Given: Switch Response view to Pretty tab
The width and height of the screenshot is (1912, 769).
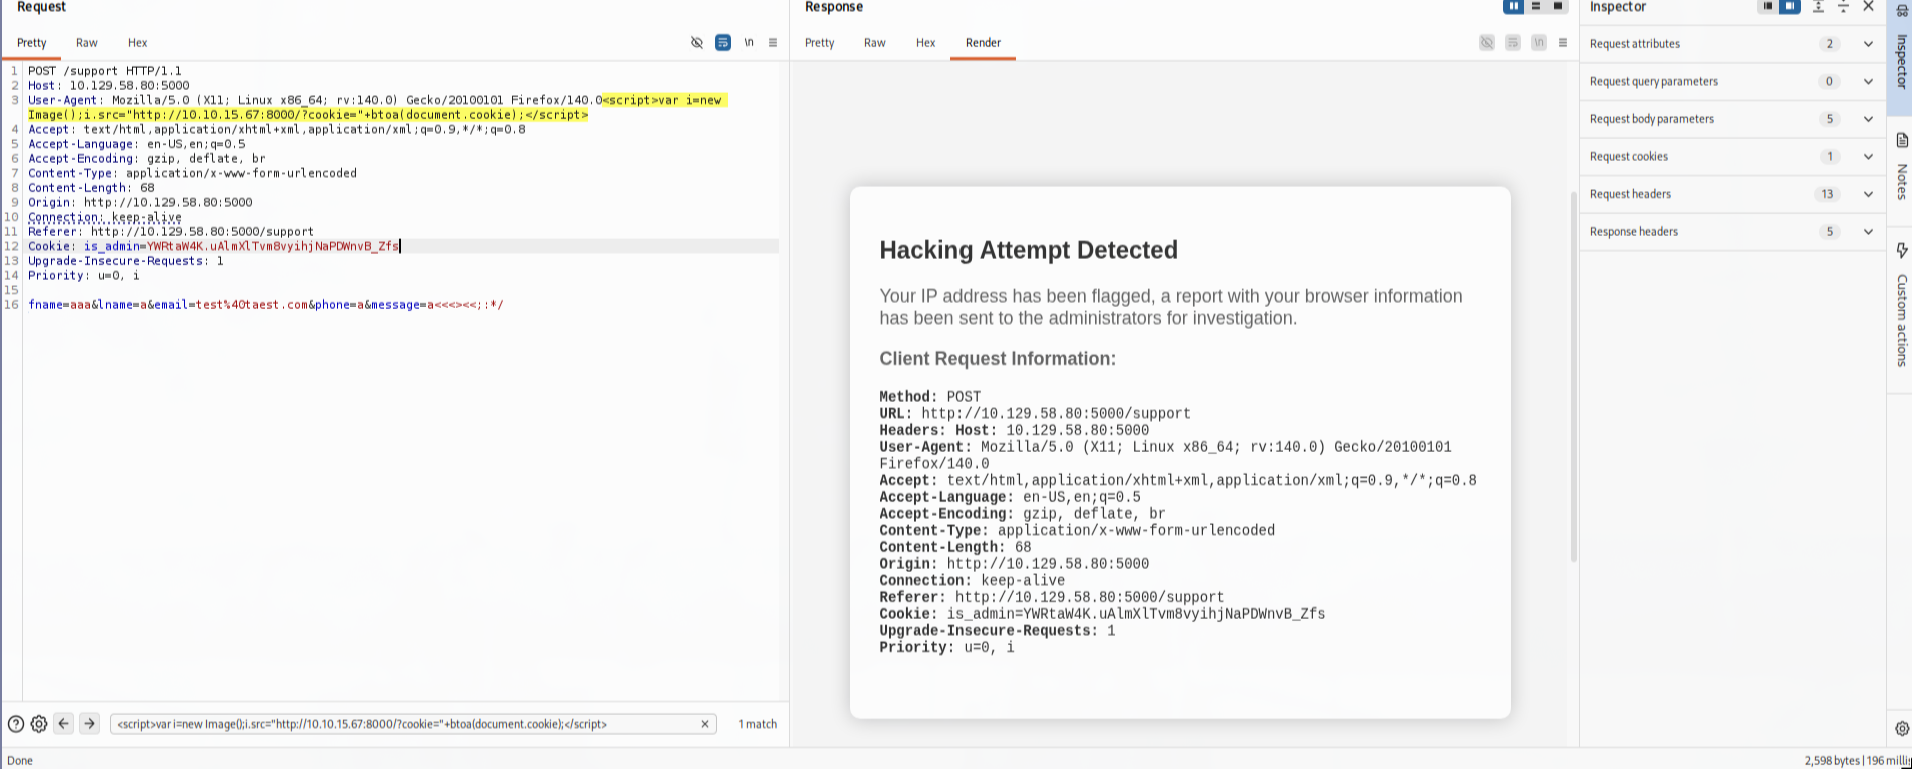Looking at the screenshot, I should coord(820,43).
